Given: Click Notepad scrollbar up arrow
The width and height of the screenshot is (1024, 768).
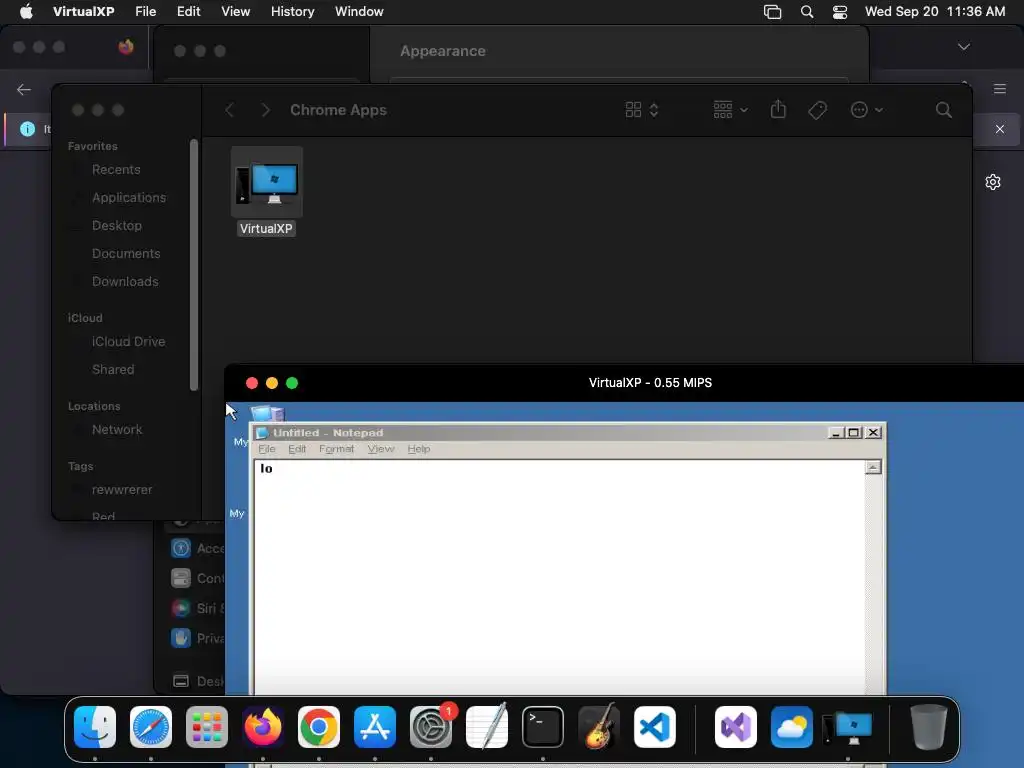Looking at the screenshot, I should 873,467.
